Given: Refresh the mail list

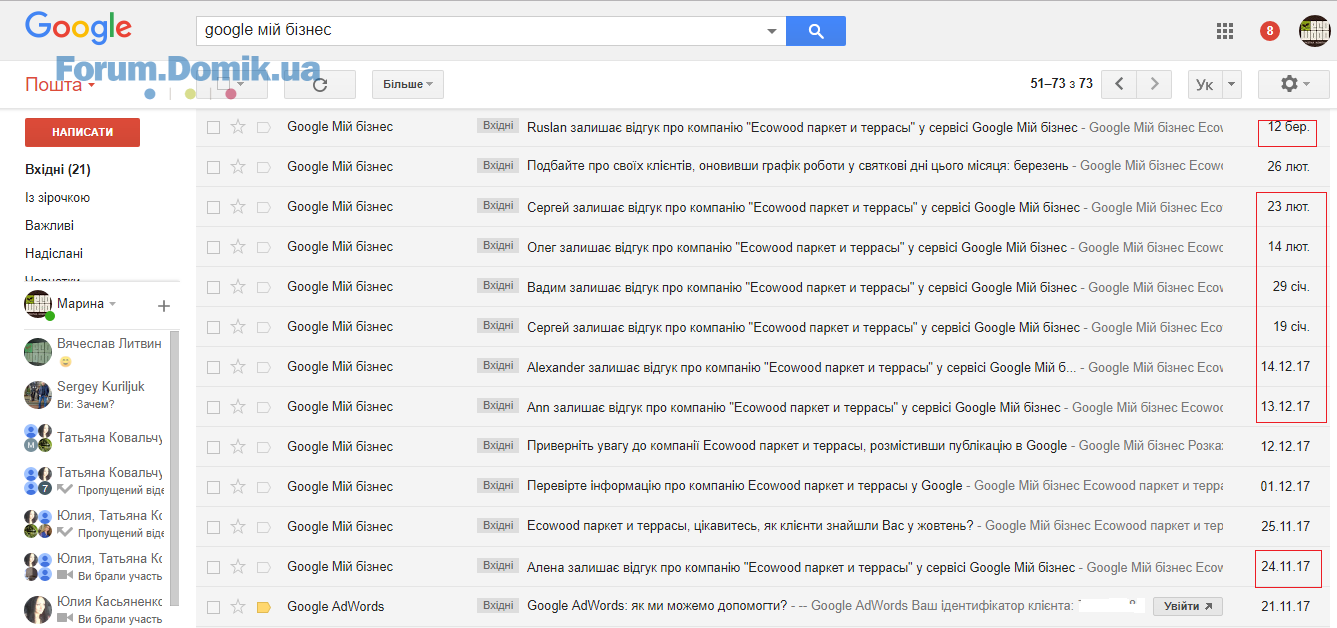Looking at the screenshot, I should pos(320,85).
